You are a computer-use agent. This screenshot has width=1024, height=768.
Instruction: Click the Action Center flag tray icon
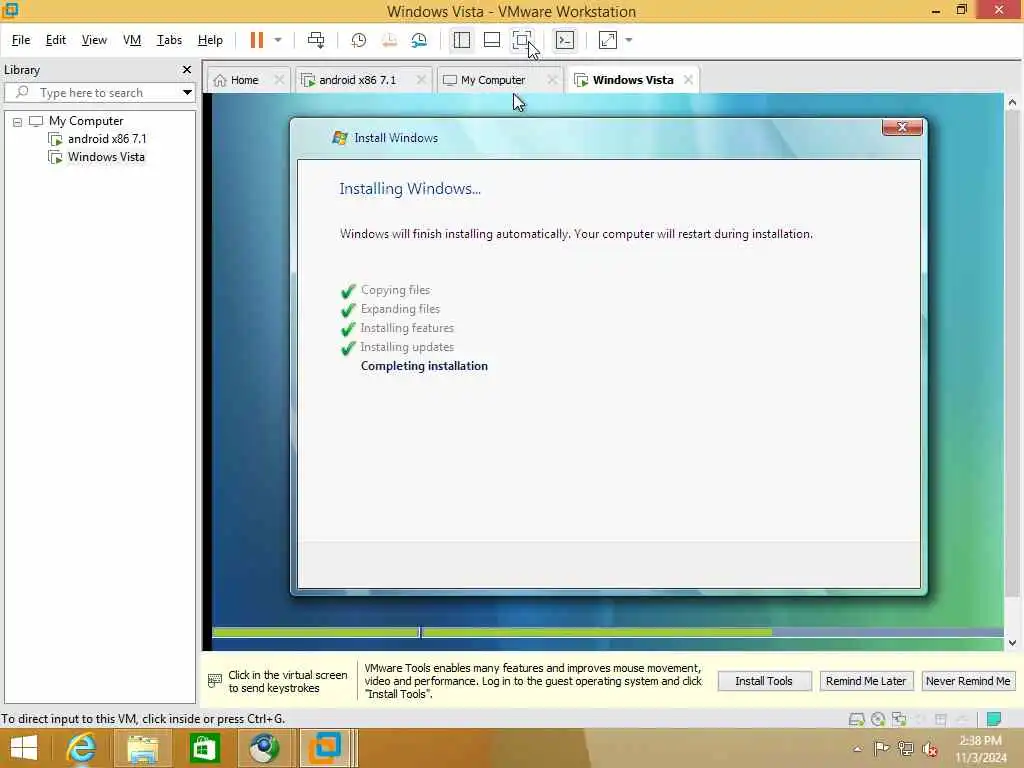[x=882, y=748]
